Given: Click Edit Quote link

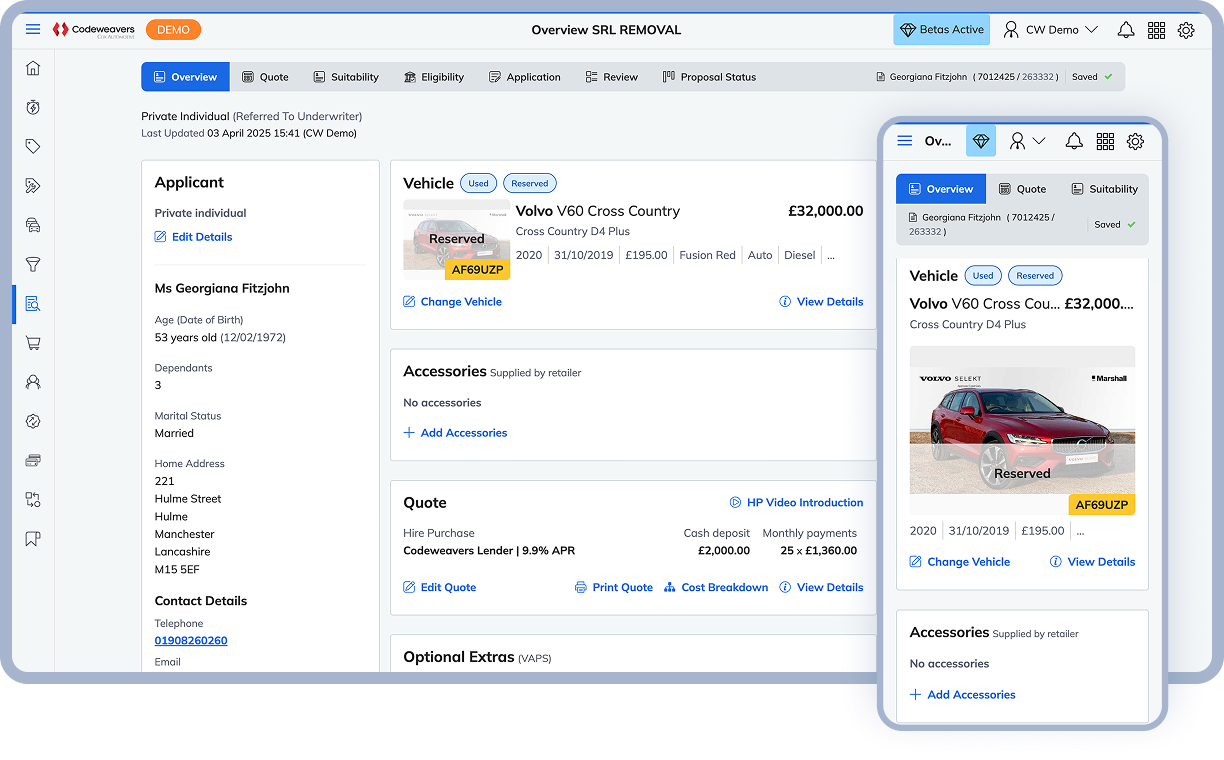Looking at the screenshot, I should tap(439, 588).
